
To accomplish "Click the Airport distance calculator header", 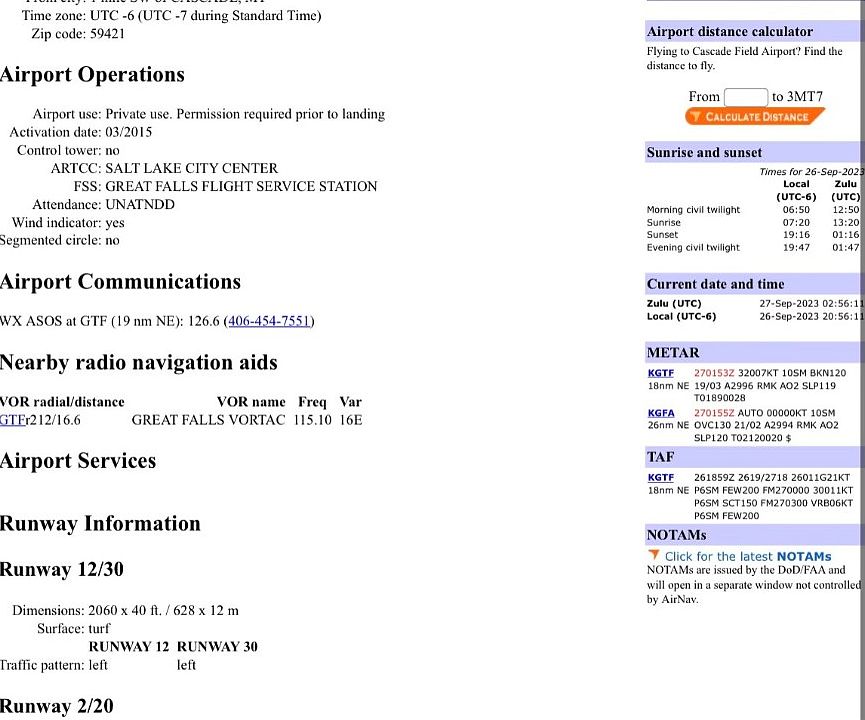I will tap(729, 32).
